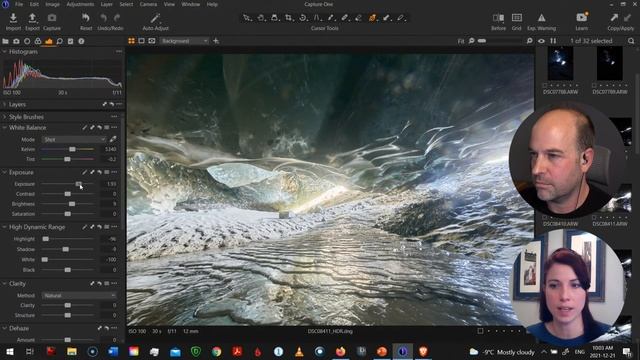
Task: Open the Details magnifier tool tab
Action: pyautogui.click(x=60, y=41)
